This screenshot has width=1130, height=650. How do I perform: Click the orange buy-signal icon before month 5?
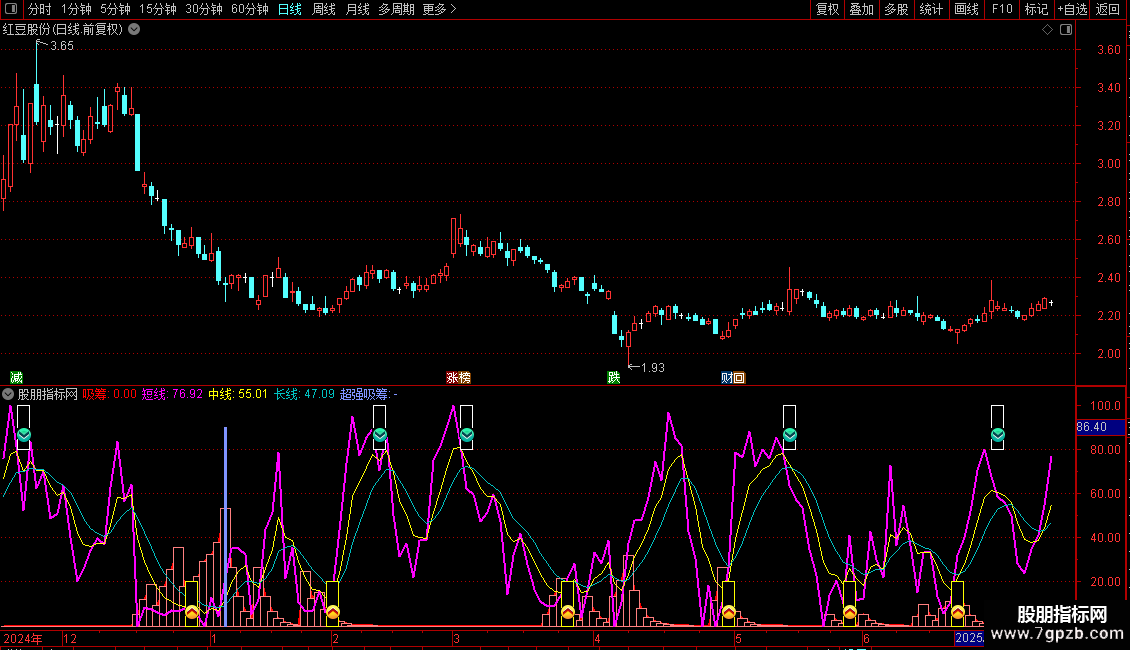(729, 613)
